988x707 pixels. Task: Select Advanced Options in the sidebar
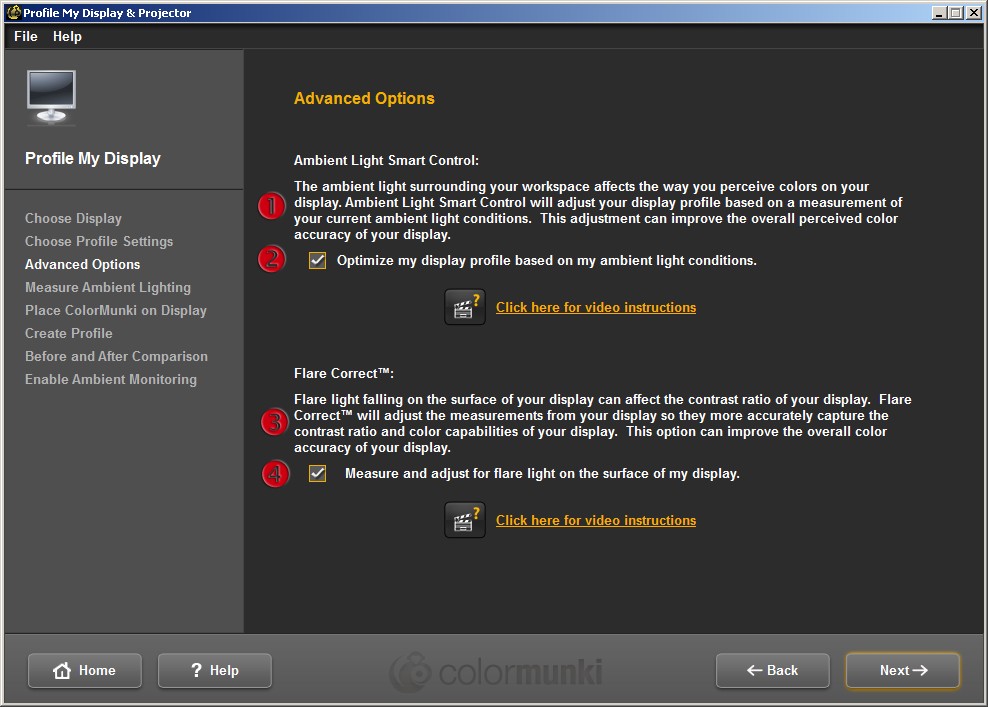point(83,265)
